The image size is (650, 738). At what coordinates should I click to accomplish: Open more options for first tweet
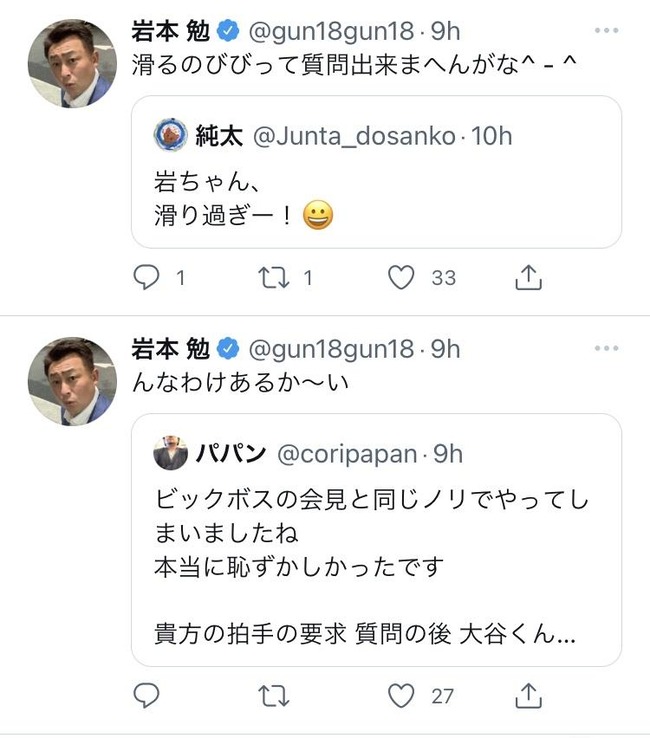click(x=606, y=31)
